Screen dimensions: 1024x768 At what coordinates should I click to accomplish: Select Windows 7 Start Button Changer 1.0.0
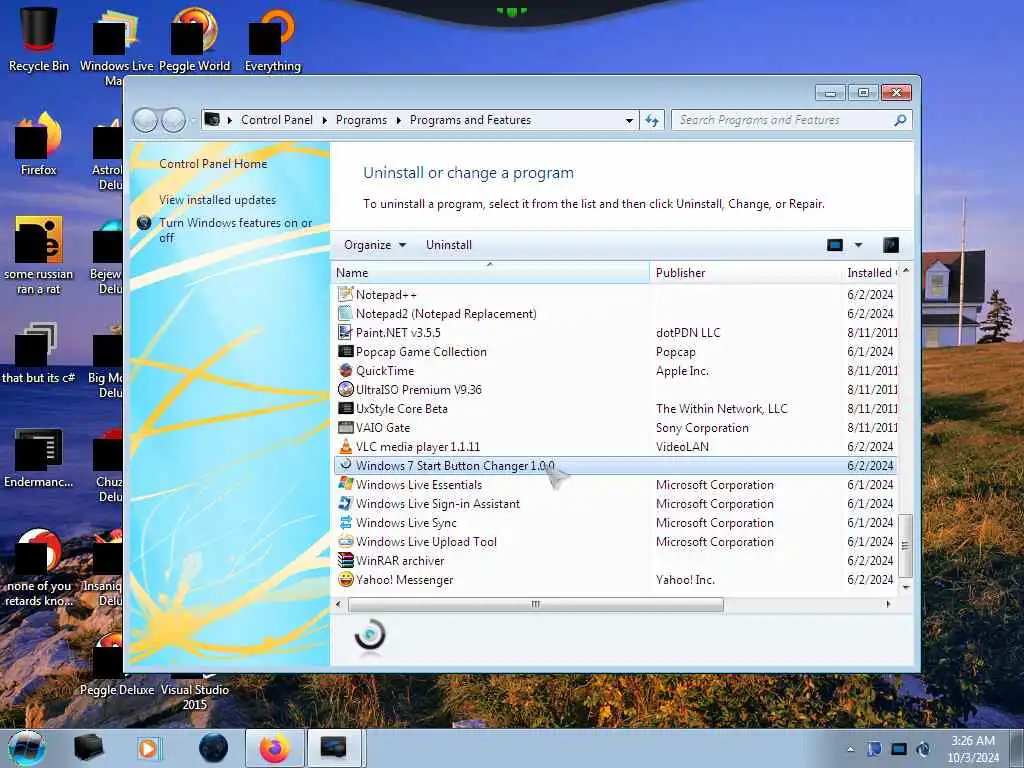tap(615, 466)
